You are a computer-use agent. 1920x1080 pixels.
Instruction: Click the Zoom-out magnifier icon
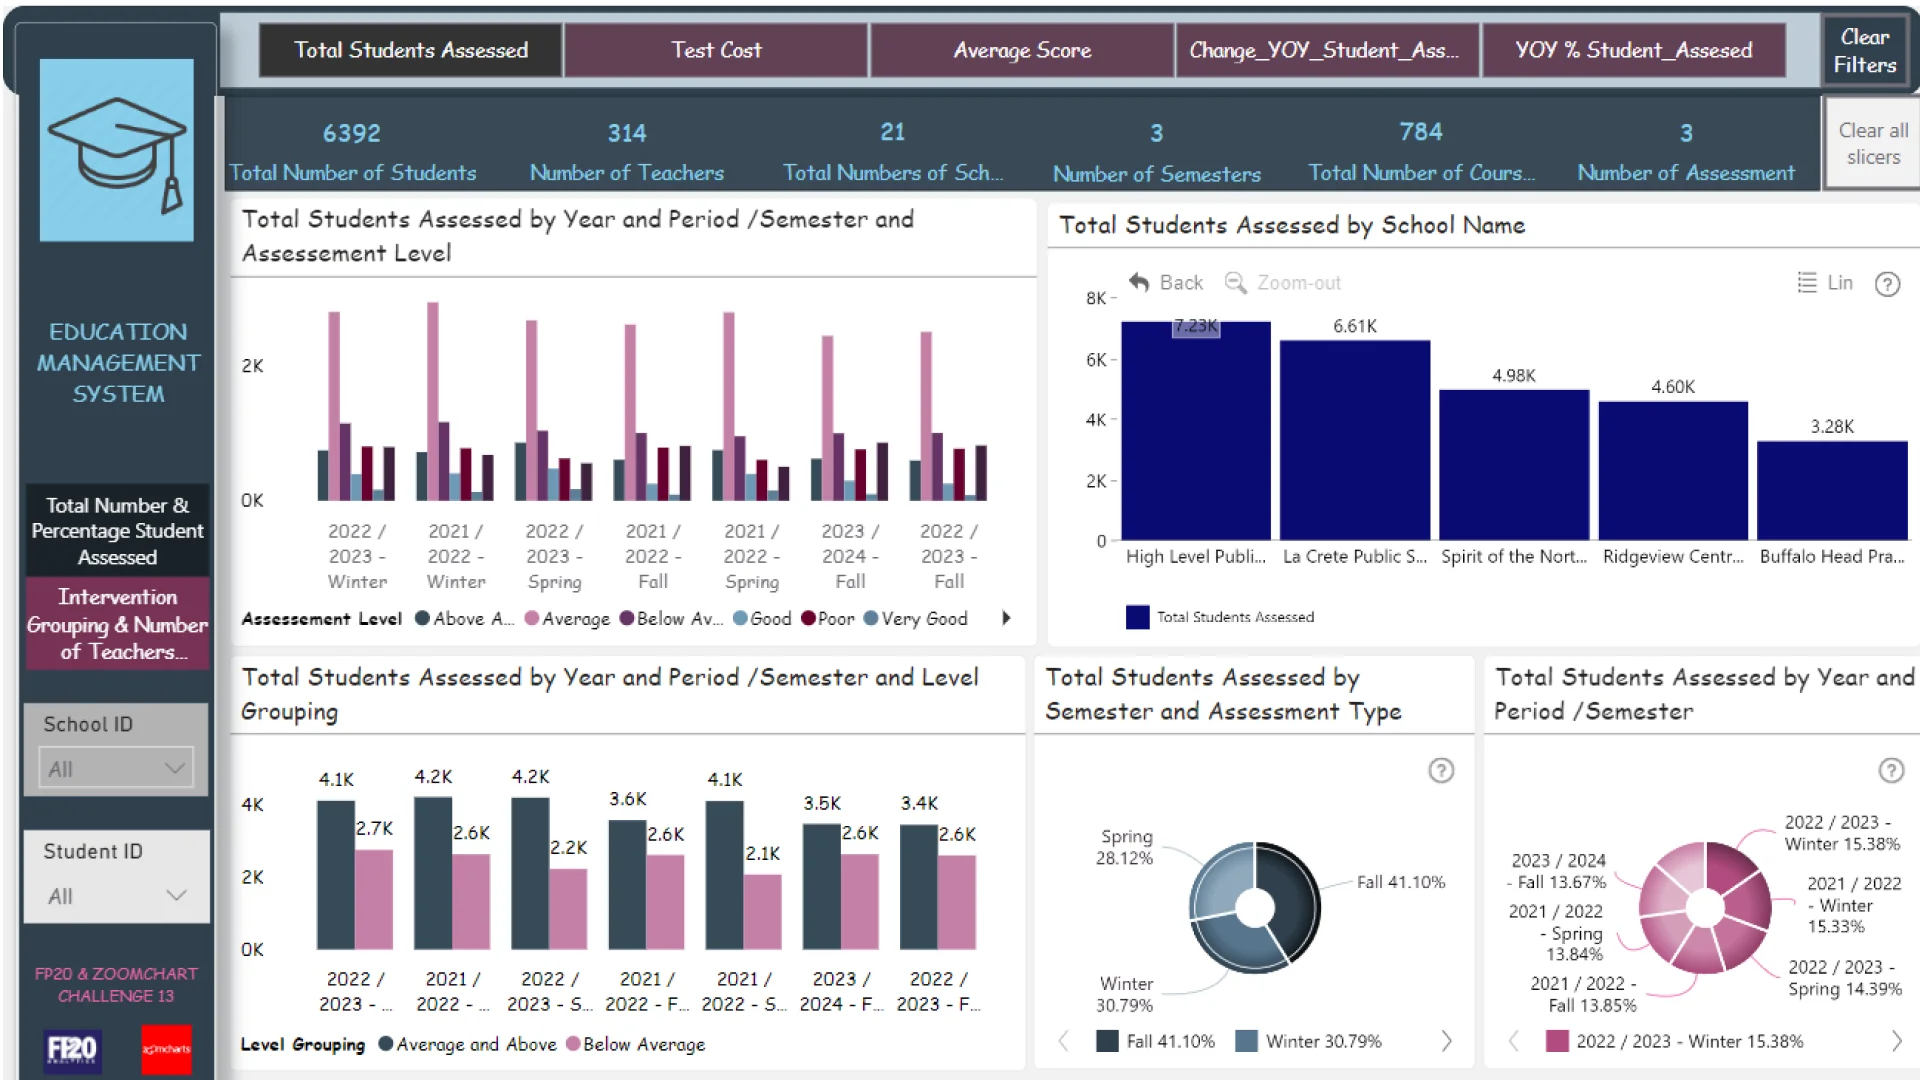tap(1236, 283)
